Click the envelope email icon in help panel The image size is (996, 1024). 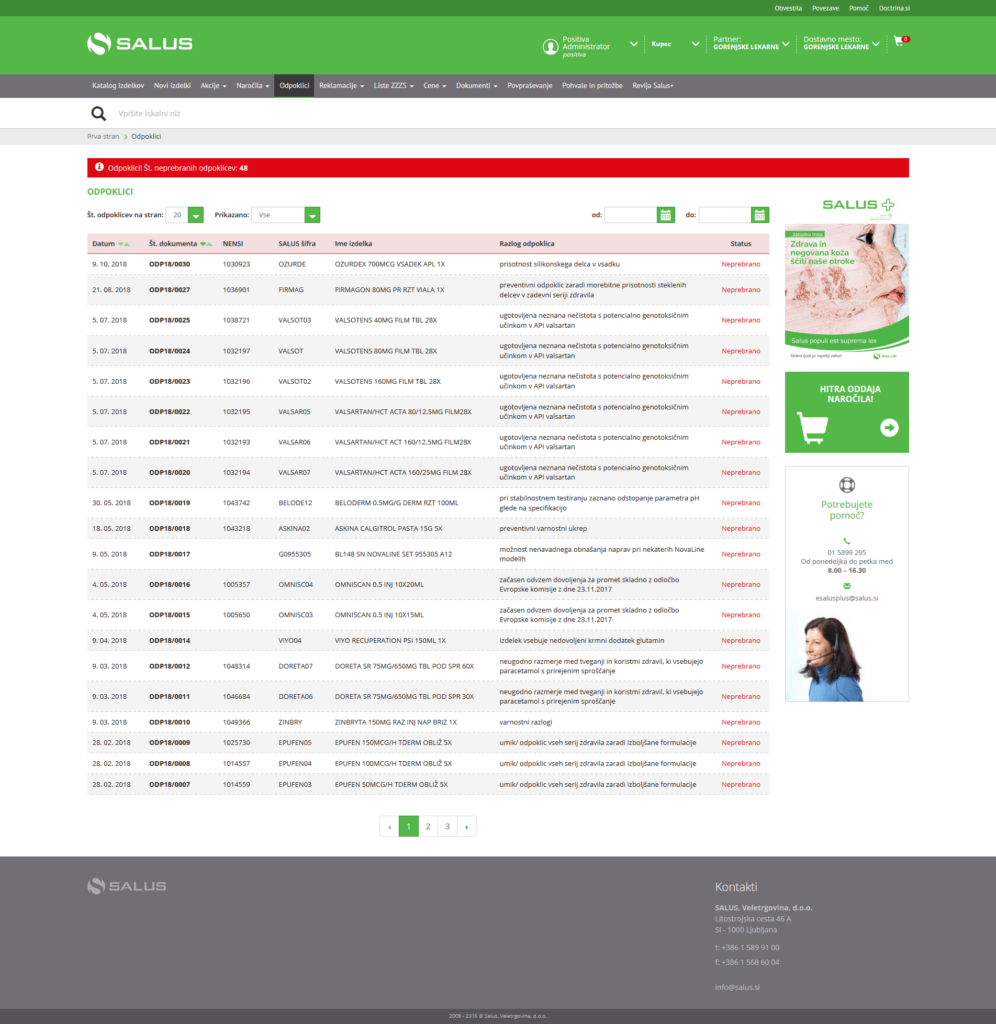point(847,586)
